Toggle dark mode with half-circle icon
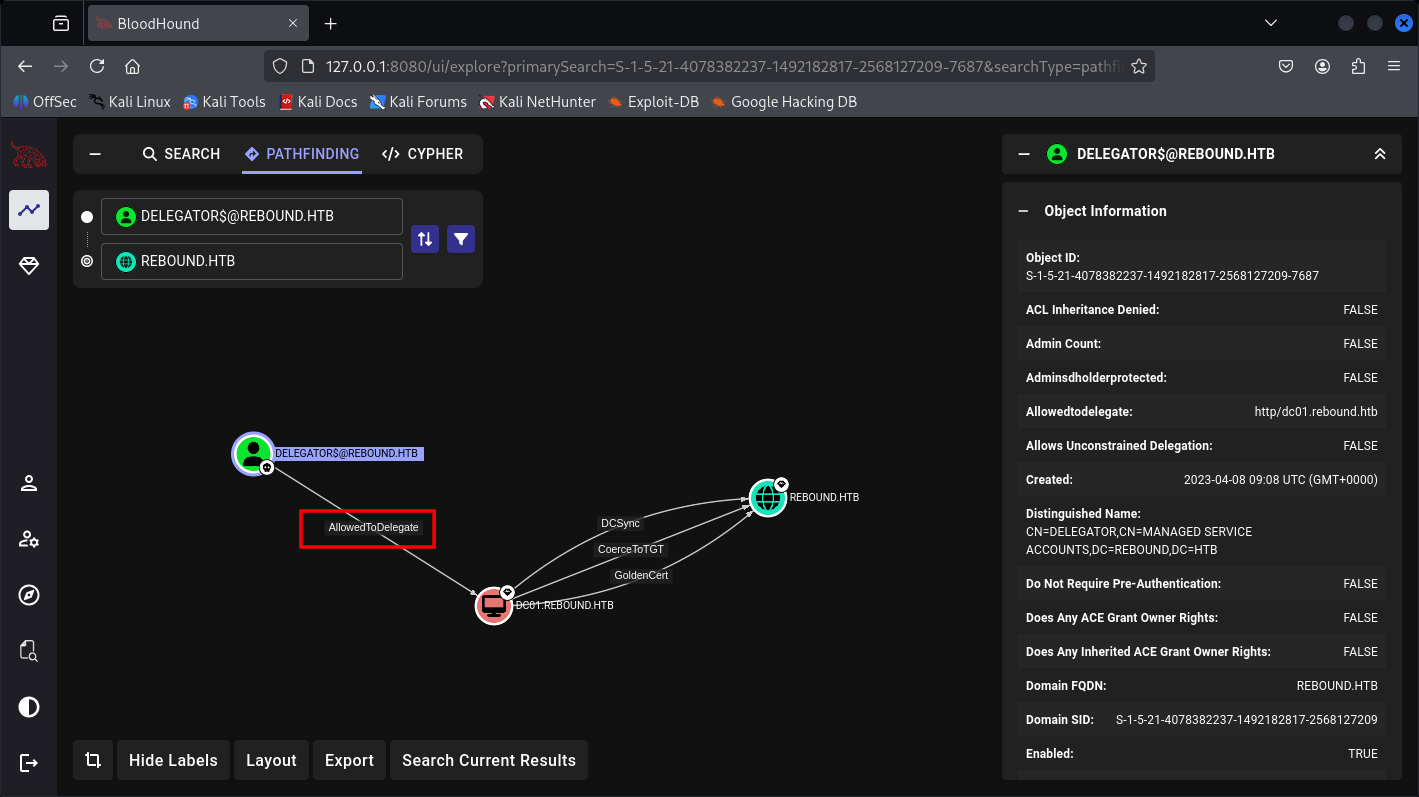This screenshot has width=1419, height=797. (29, 707)
